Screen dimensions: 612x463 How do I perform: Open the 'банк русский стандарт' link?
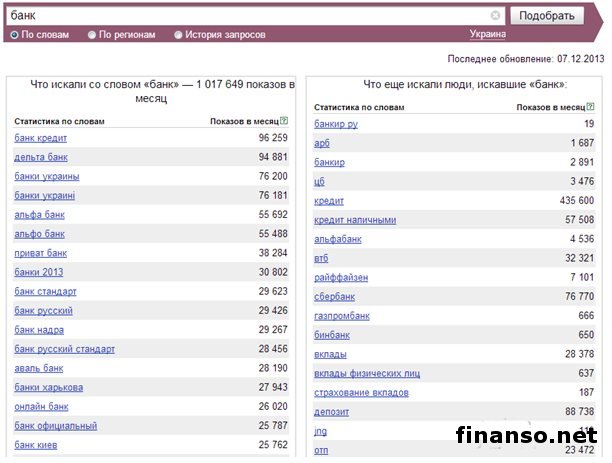(x=65, y=349)
